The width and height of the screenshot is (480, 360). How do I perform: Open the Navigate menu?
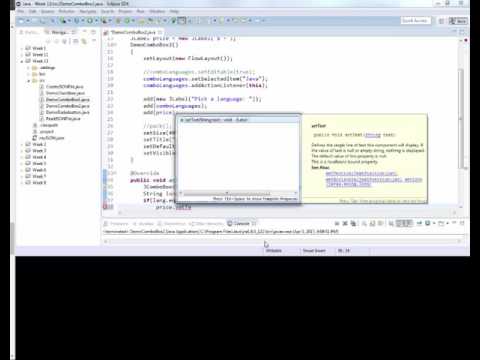click(x=88, y=11)
